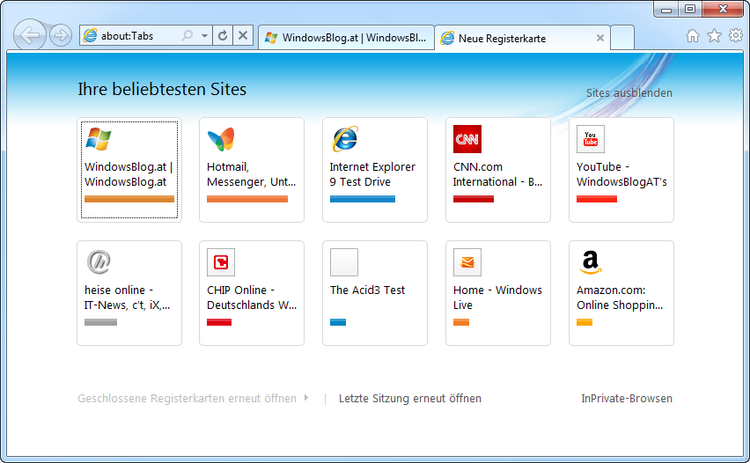Click the Stop loading X icon
Image resolution: width=750 pixels, height=463 pixels.
coord(243,36)
